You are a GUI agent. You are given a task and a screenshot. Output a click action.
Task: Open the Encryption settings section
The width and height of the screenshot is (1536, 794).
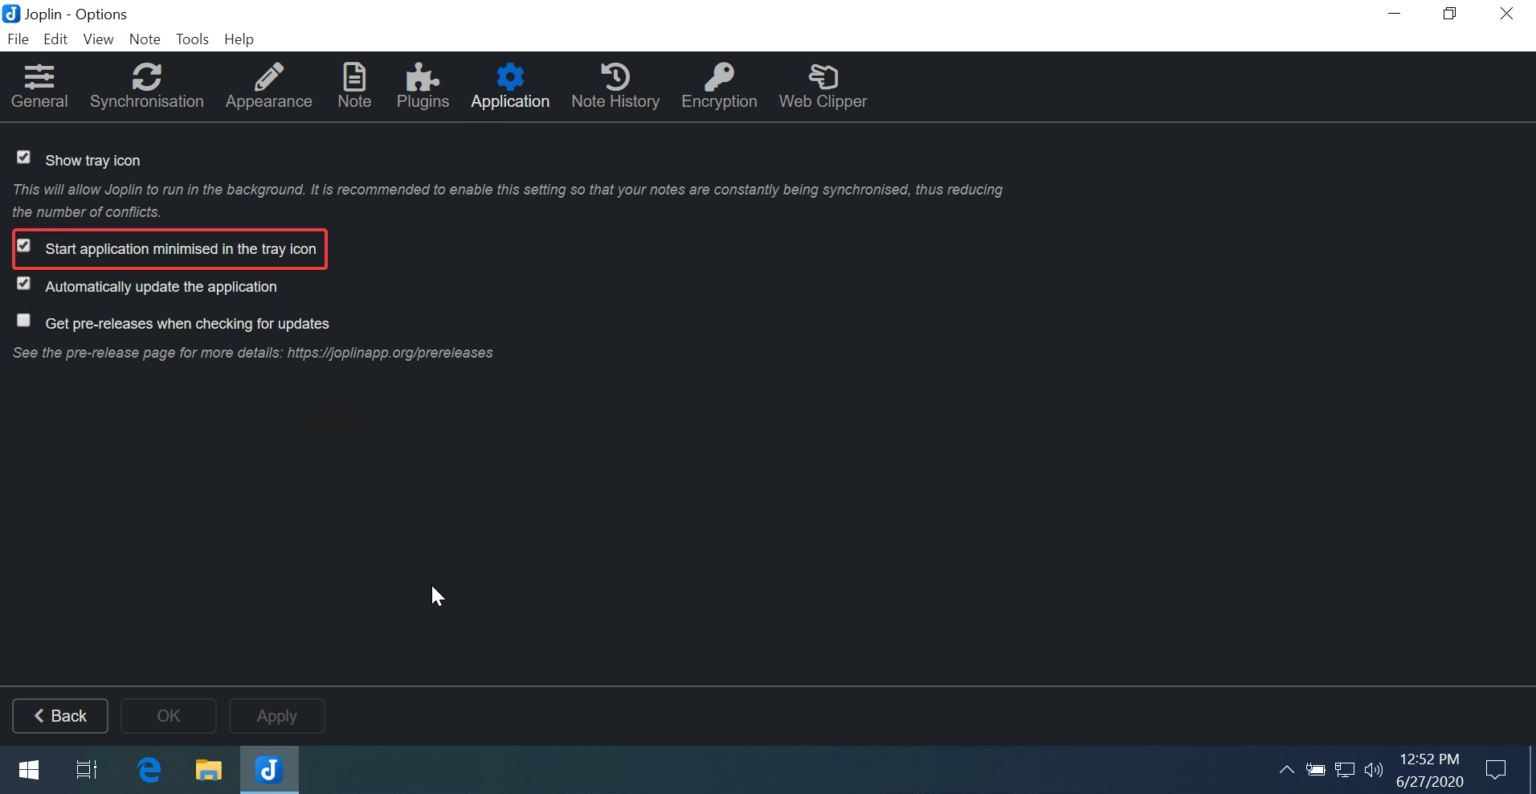(x=719, y=86)
